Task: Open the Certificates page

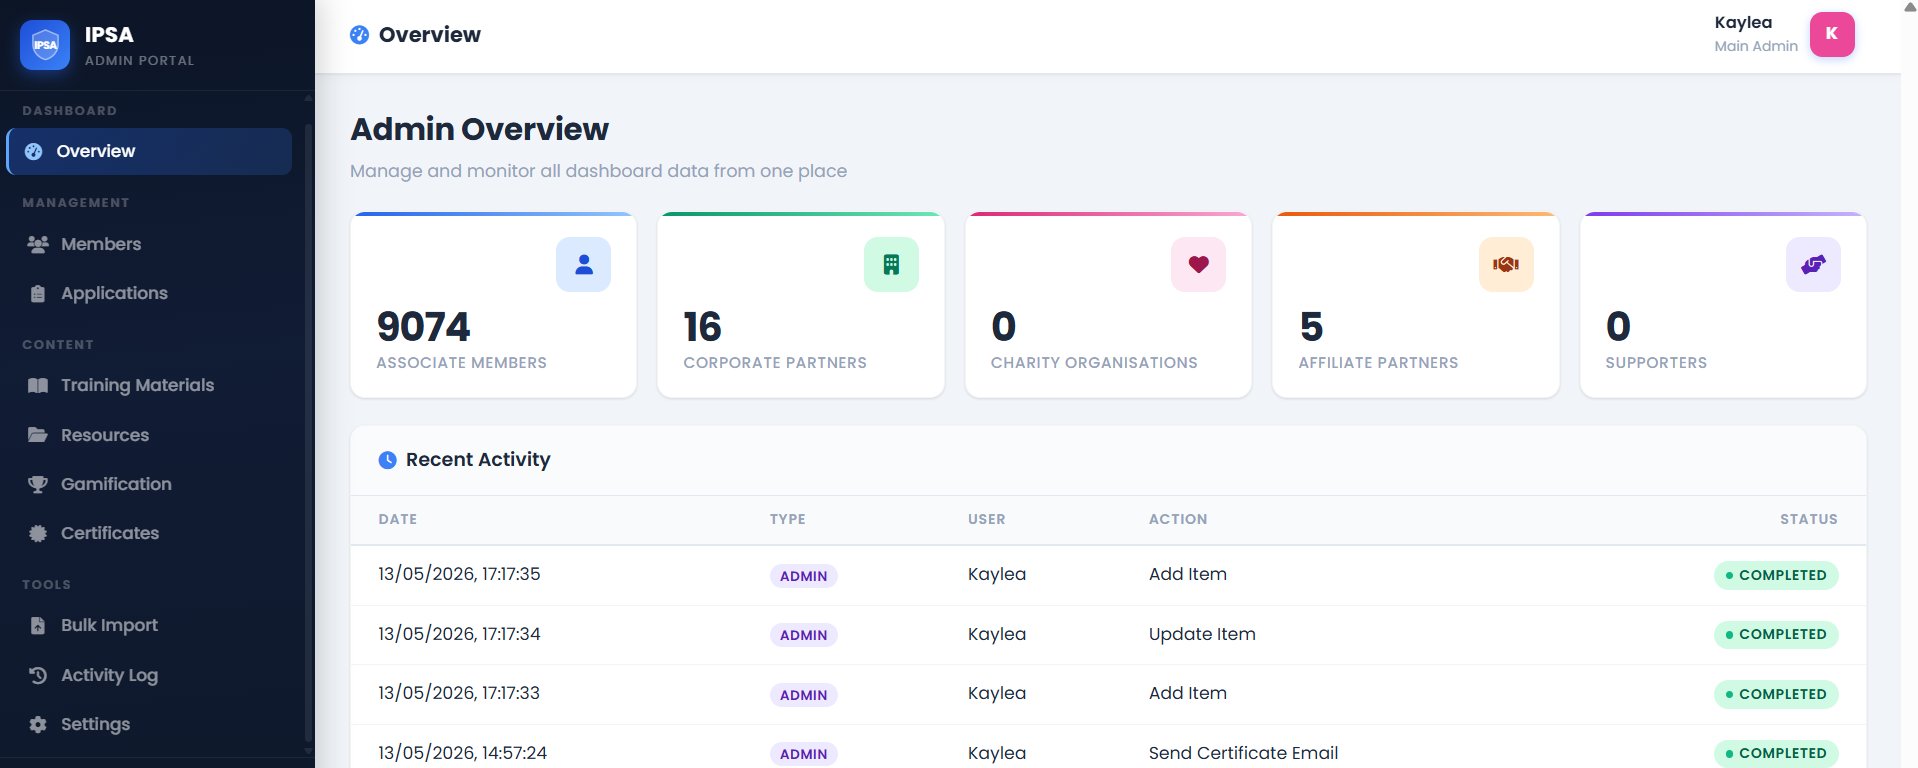Action: (x=149, y=533)
